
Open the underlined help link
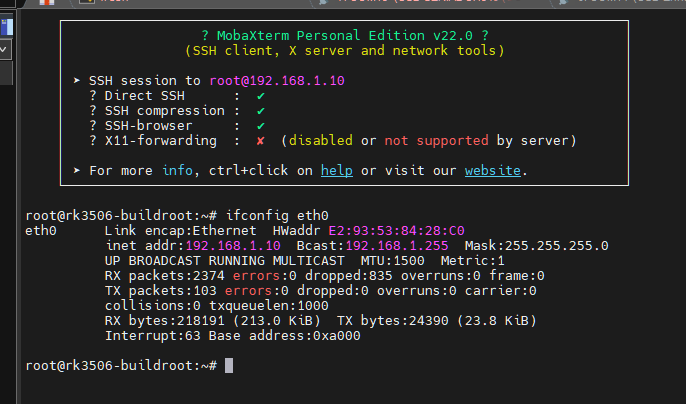[336, 171]
